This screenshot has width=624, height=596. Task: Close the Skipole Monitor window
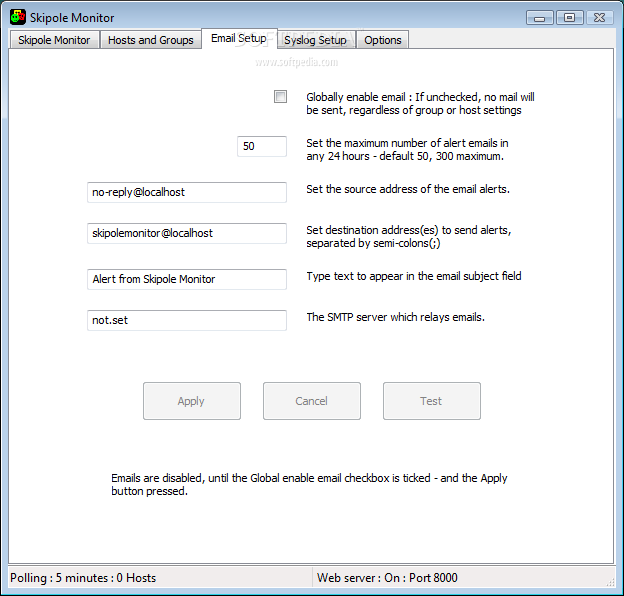click(599, 18)
